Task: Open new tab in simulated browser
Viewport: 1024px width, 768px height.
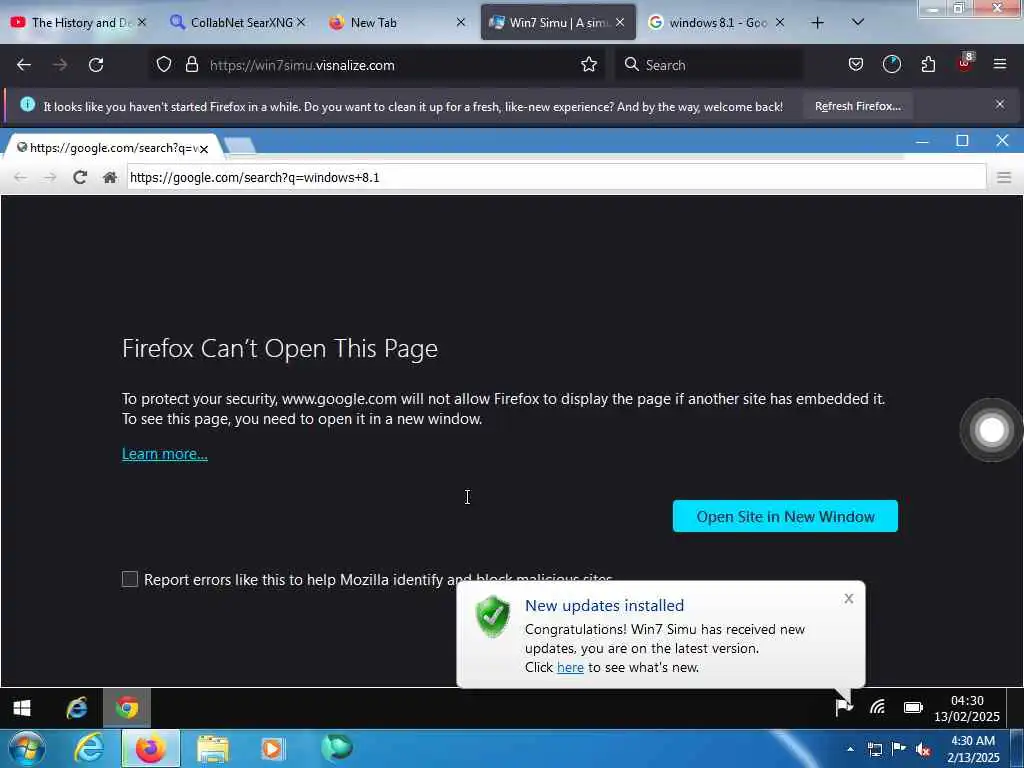Action: point(240,145)
